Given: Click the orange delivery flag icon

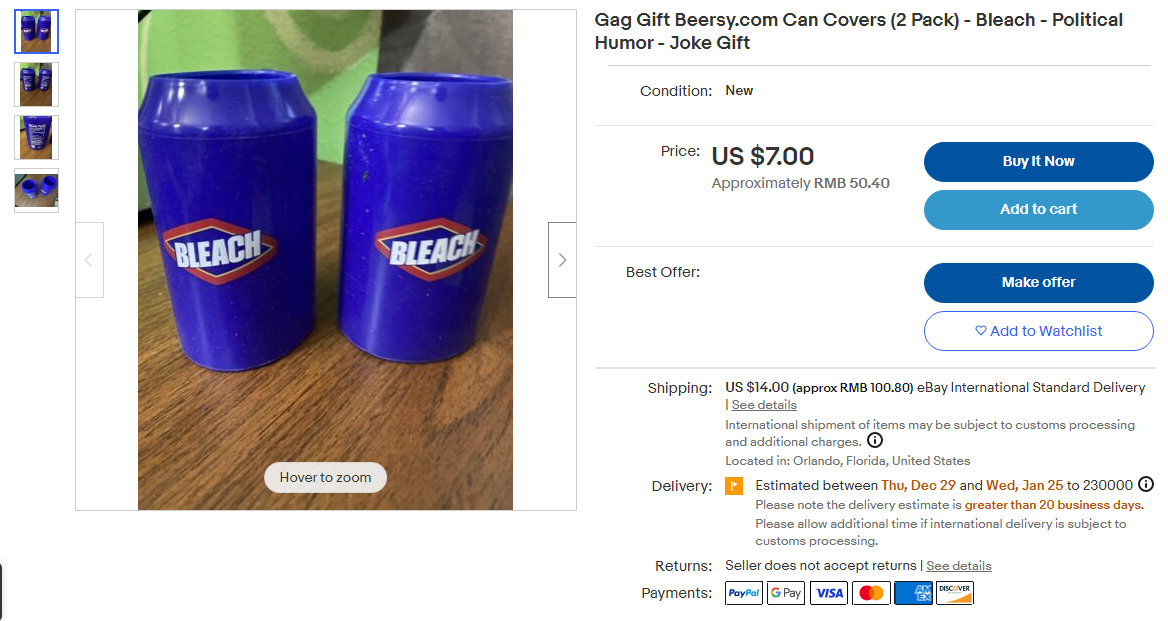Looking at the screenshot, I should (x=734, y=486).
